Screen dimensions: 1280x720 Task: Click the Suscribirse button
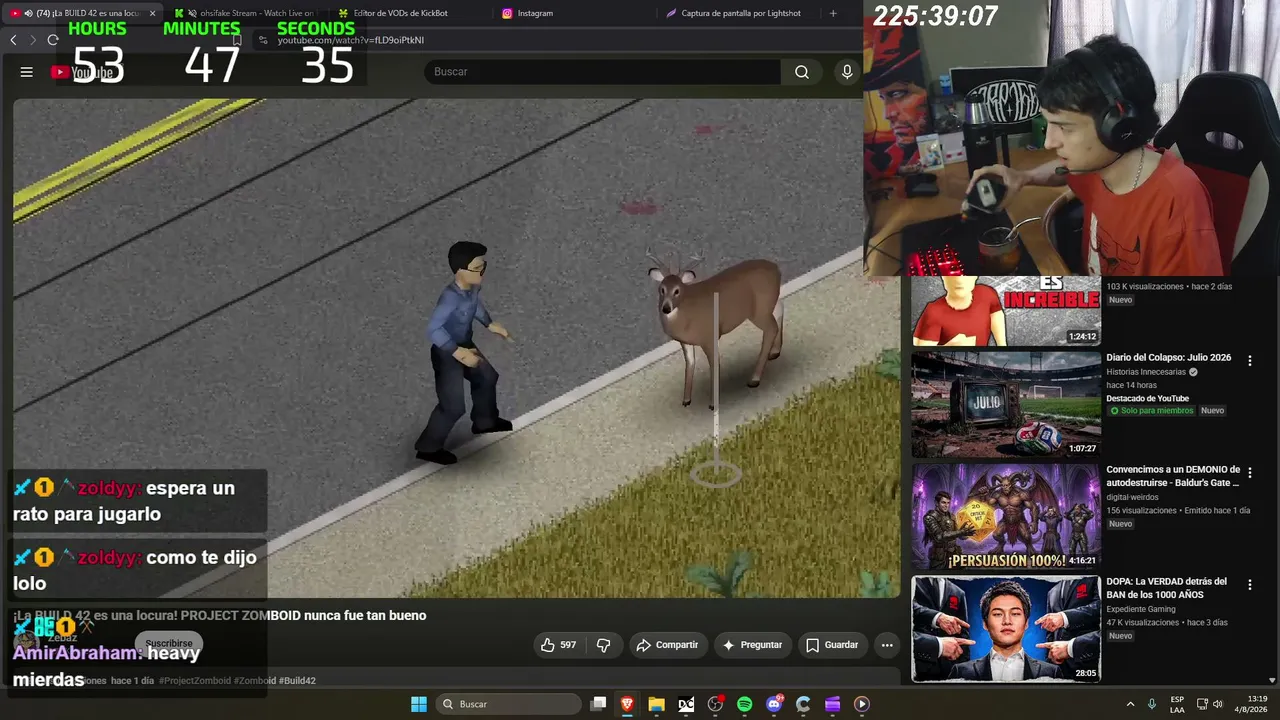click(169, 644)
